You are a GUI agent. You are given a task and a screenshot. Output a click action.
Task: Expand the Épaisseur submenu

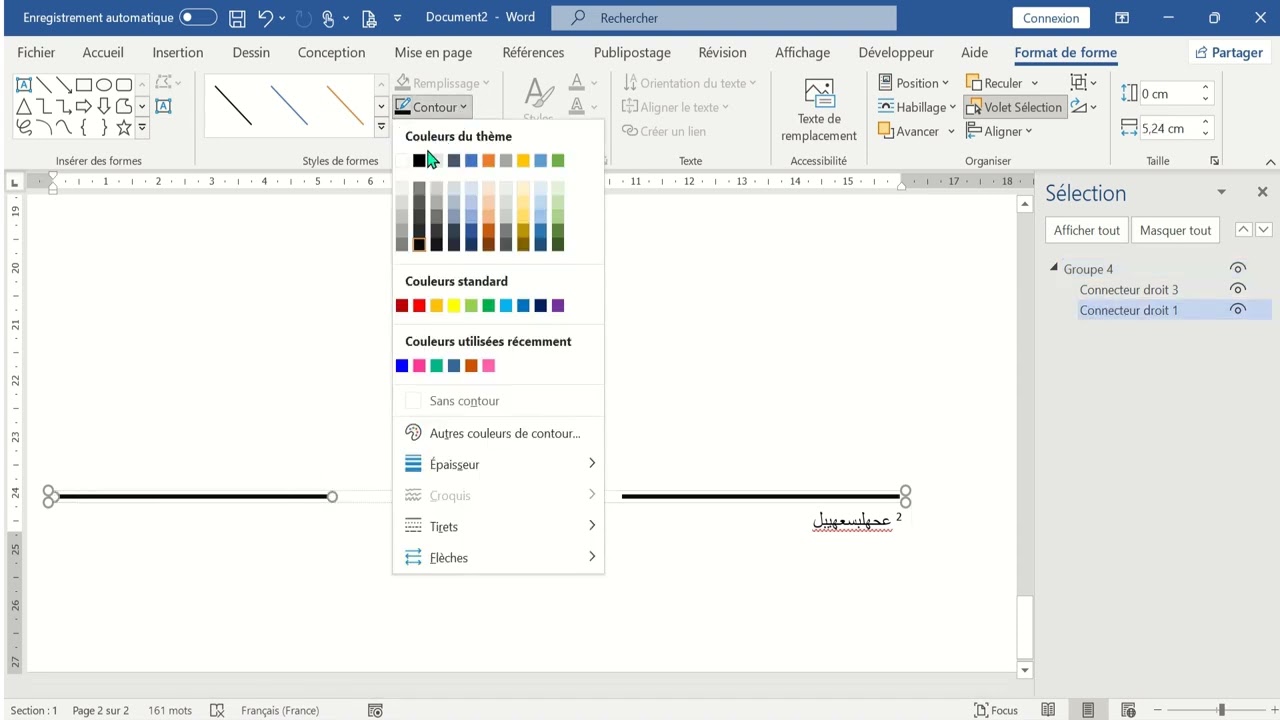coord(592,464)
